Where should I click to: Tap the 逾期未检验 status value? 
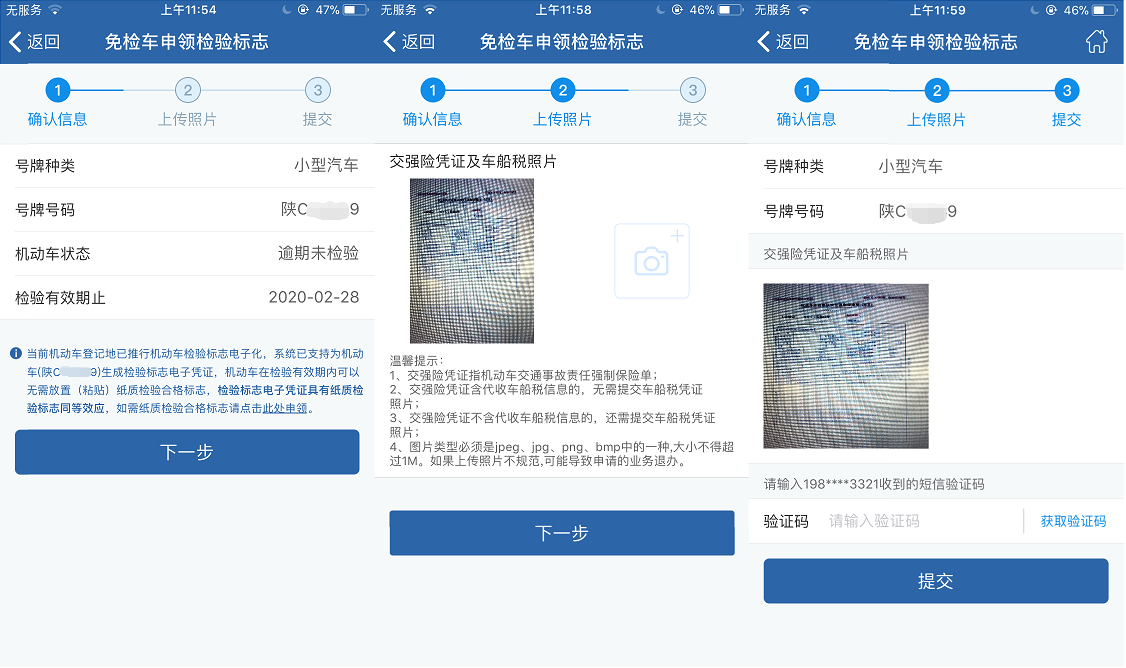318,254
